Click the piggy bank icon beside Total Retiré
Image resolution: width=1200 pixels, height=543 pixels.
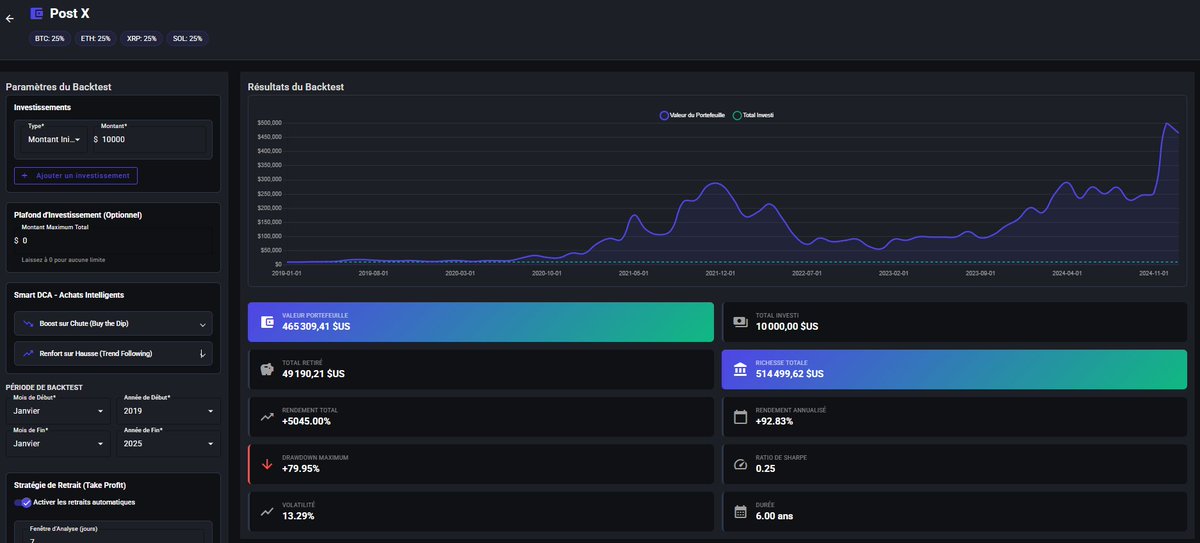point(267,369)
